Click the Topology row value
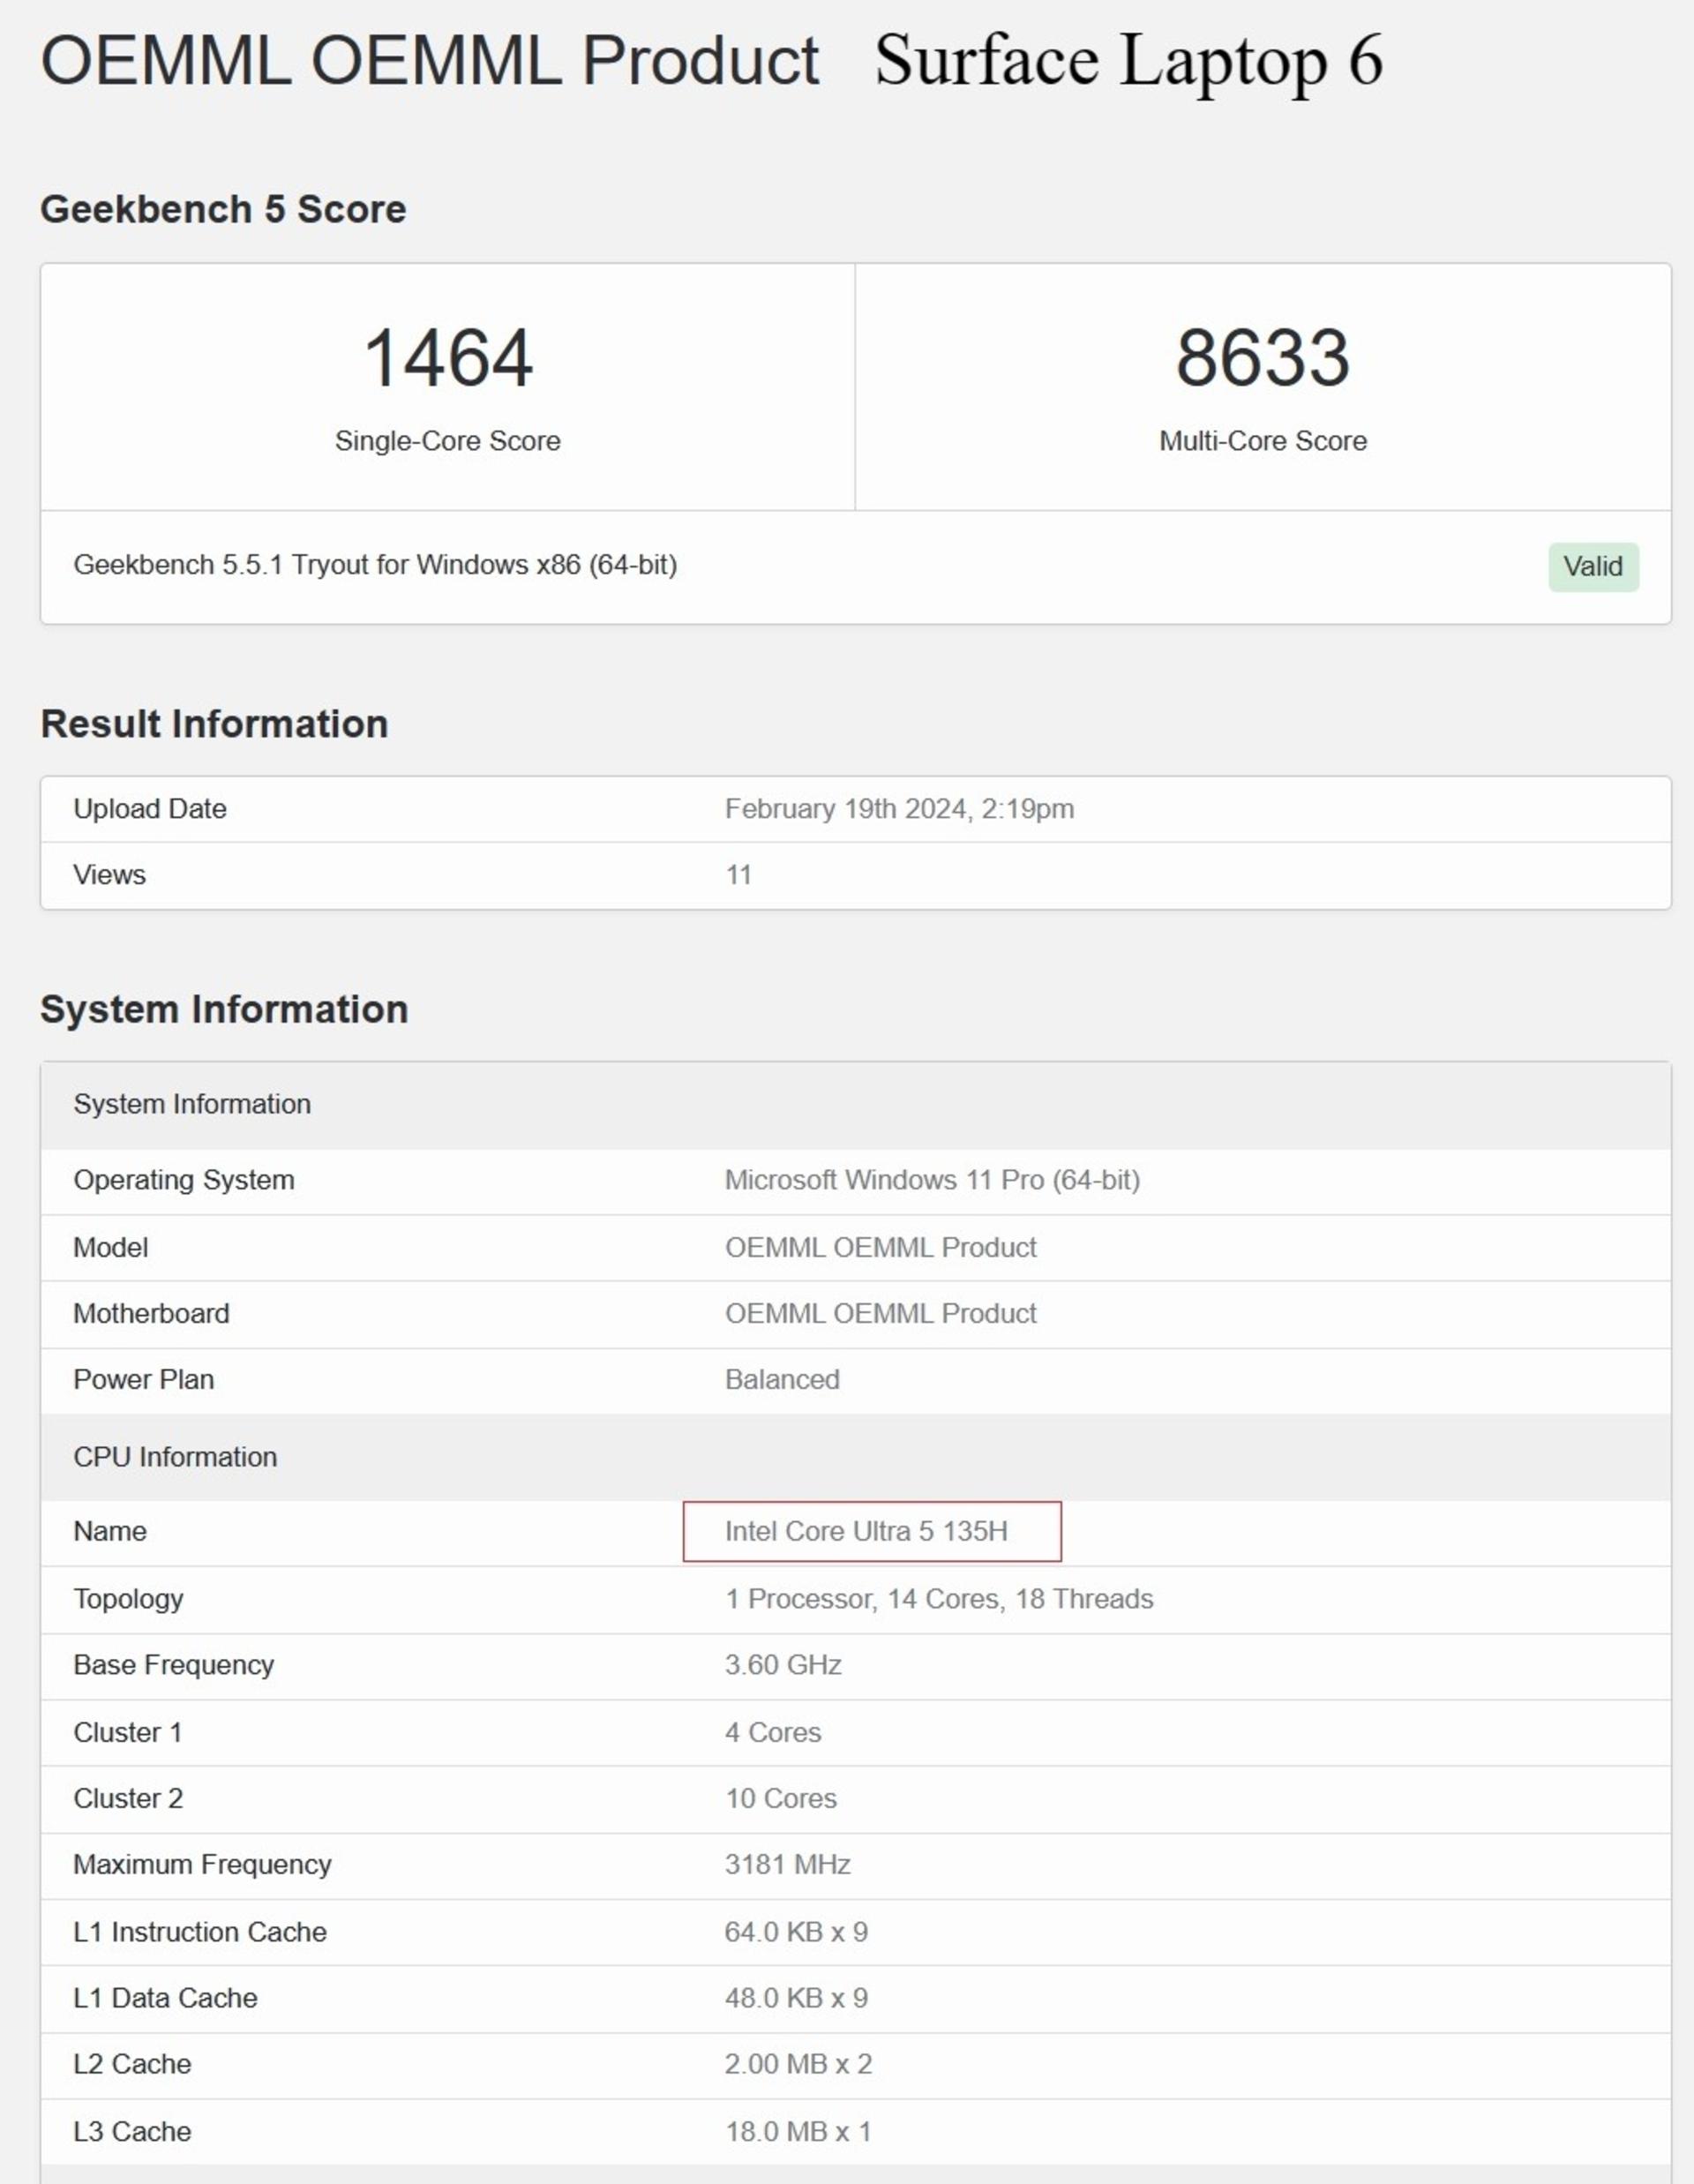The height and width of the screenshot is (2184, 1694). 939,1599
